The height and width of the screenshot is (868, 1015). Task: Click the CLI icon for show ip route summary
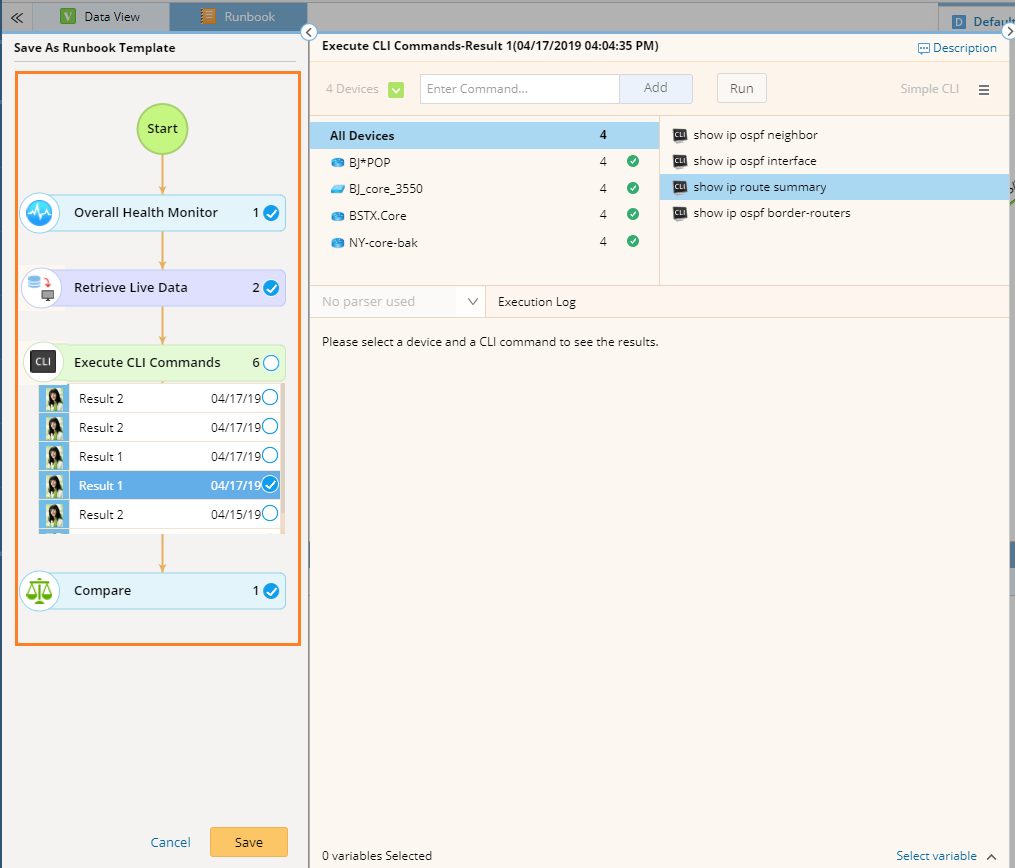point(680,187)
